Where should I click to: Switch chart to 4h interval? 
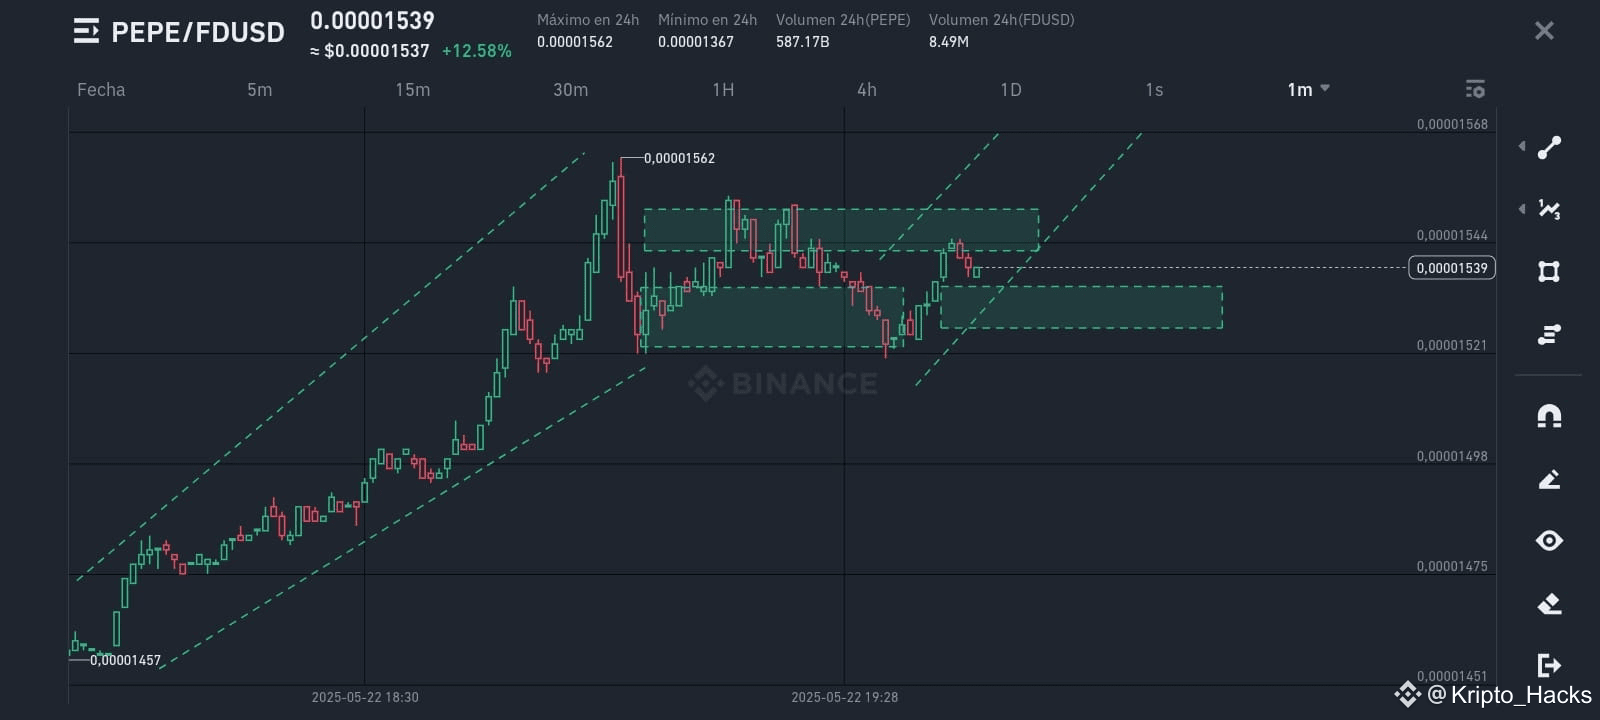pos(867,89)
